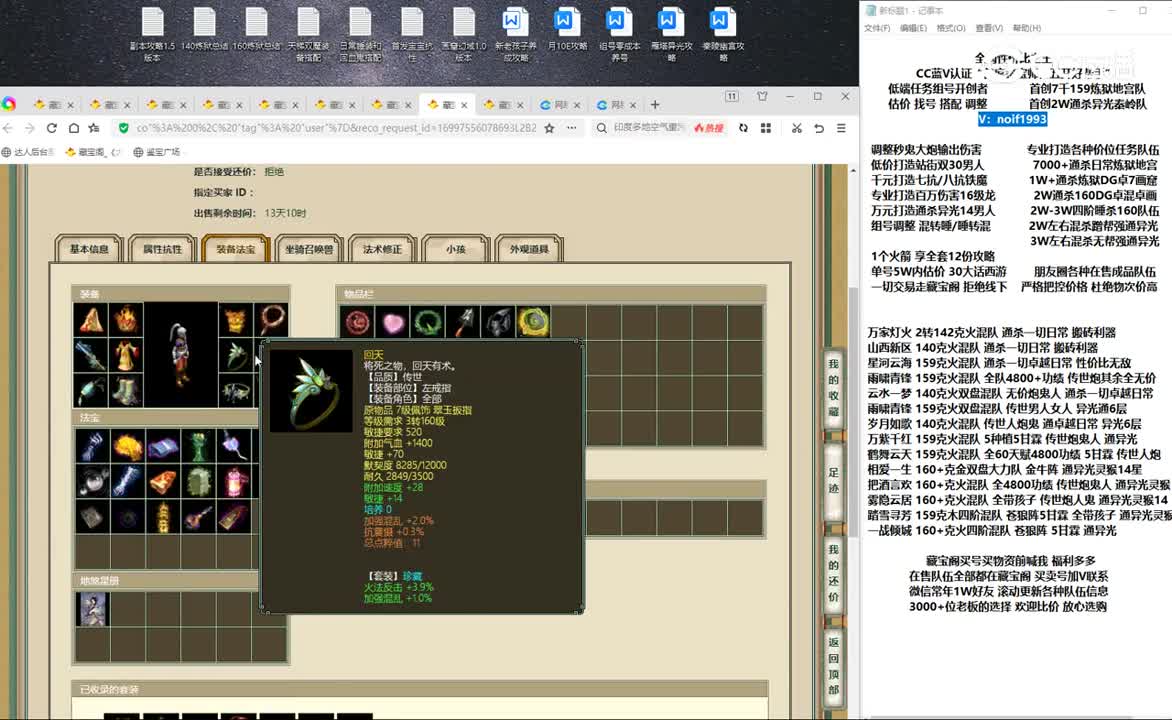Image resolution: width=1172 pixels, height=720 pixels.
Task: Click the green jade seal treasure icon
Action: [199, 481]
